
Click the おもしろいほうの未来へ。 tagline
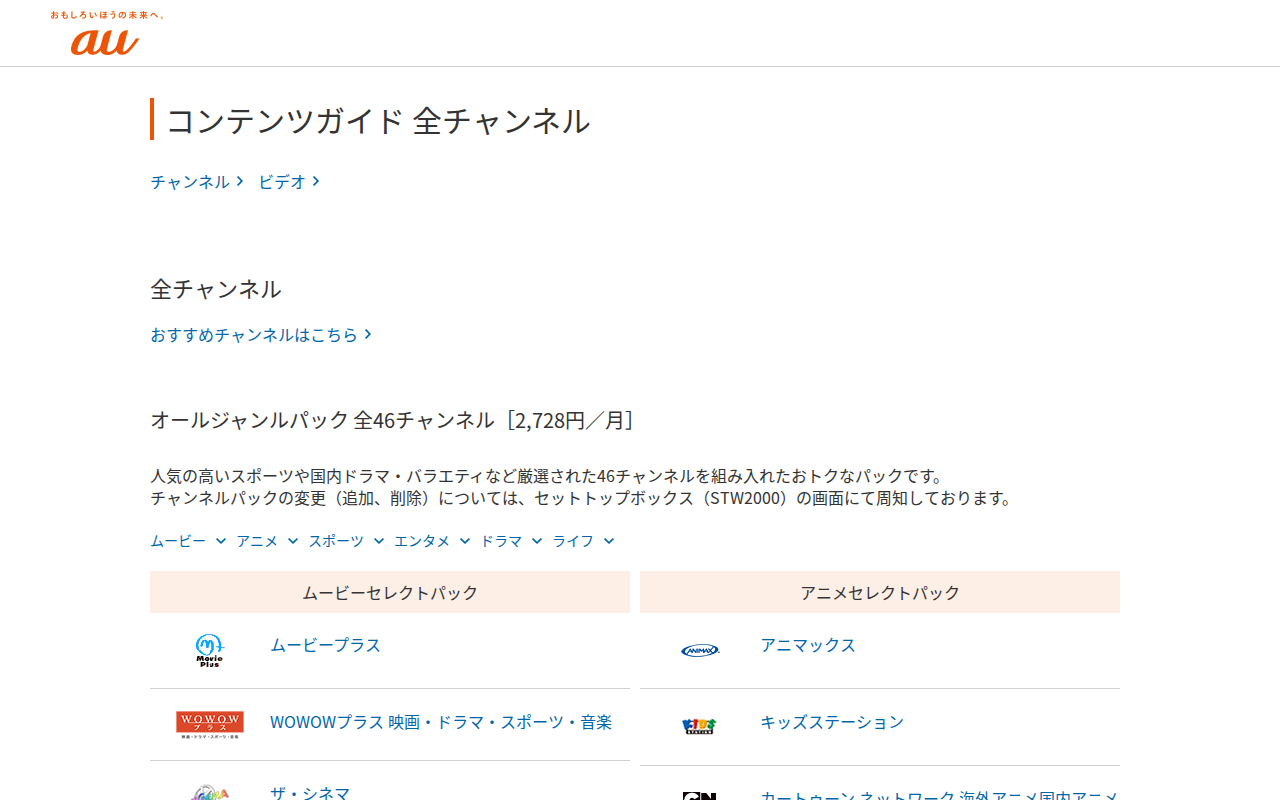click(x=108, y=15)
